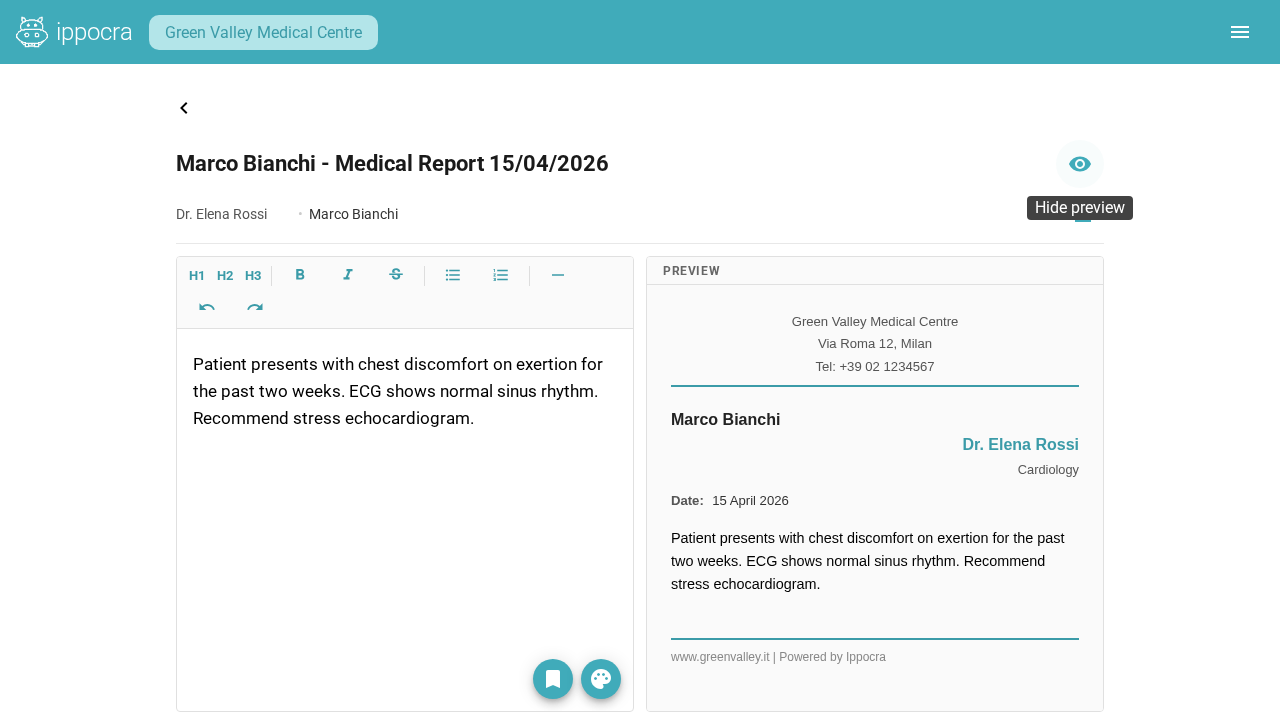Toggle Heading 1 style
Viewport: 1280px width, 720px height.
(x=197, y=276)
